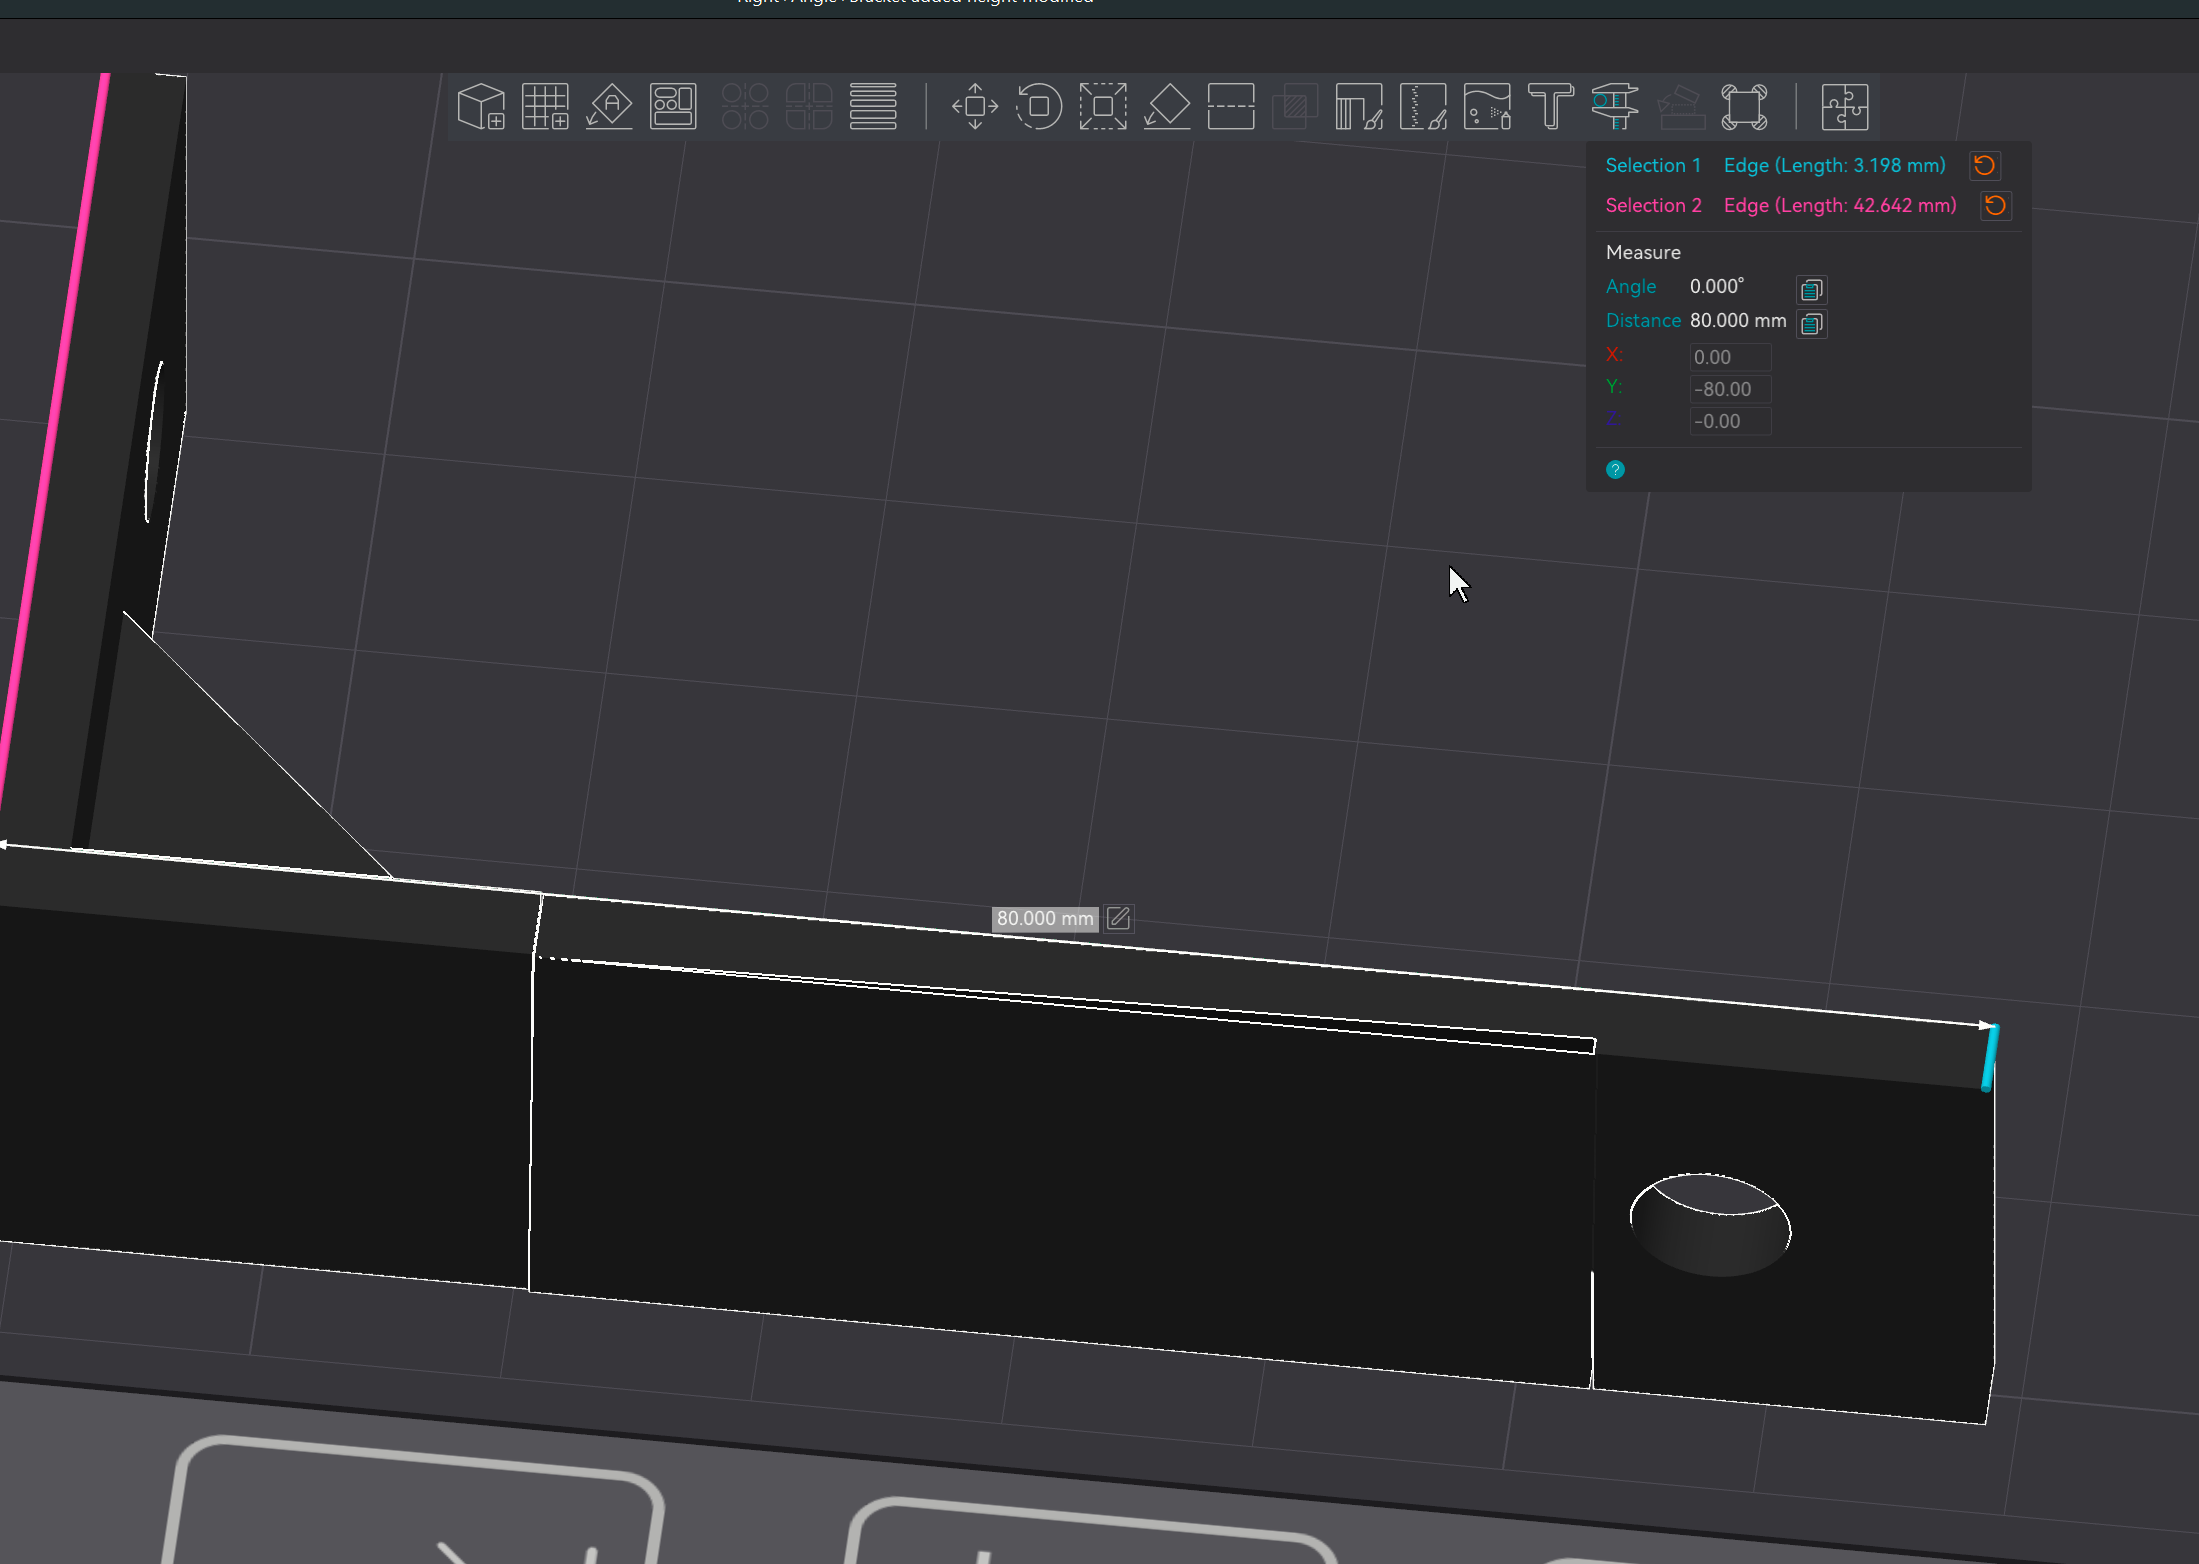Reset Selection 2 edge
The image size is (2199, 1564).
pos(1995,206)
